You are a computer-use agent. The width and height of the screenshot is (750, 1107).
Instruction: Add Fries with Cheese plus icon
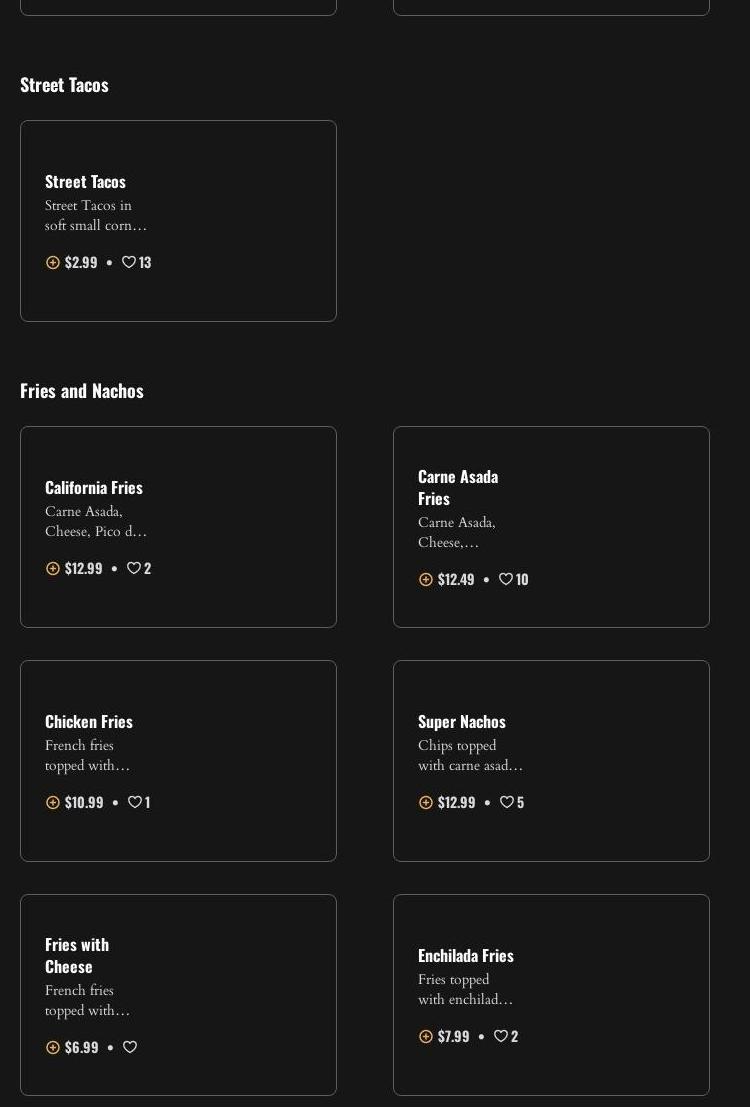(53, 1047)
